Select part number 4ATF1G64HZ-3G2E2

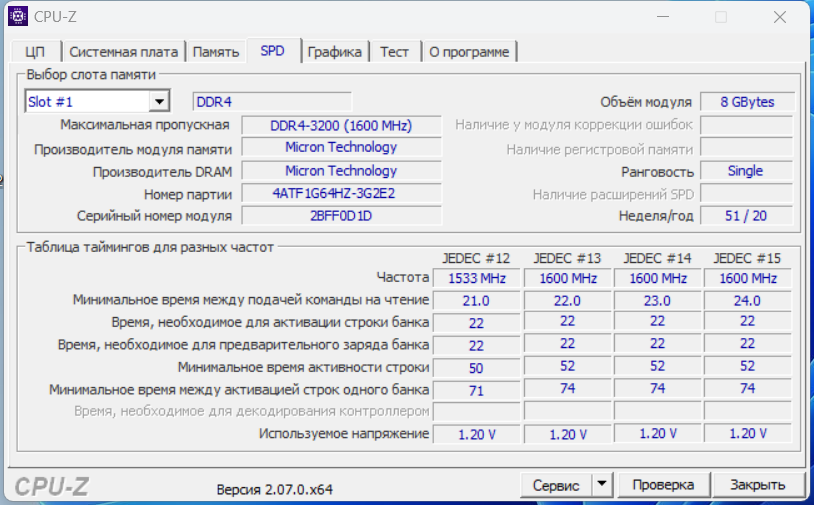tap(341, 194)
